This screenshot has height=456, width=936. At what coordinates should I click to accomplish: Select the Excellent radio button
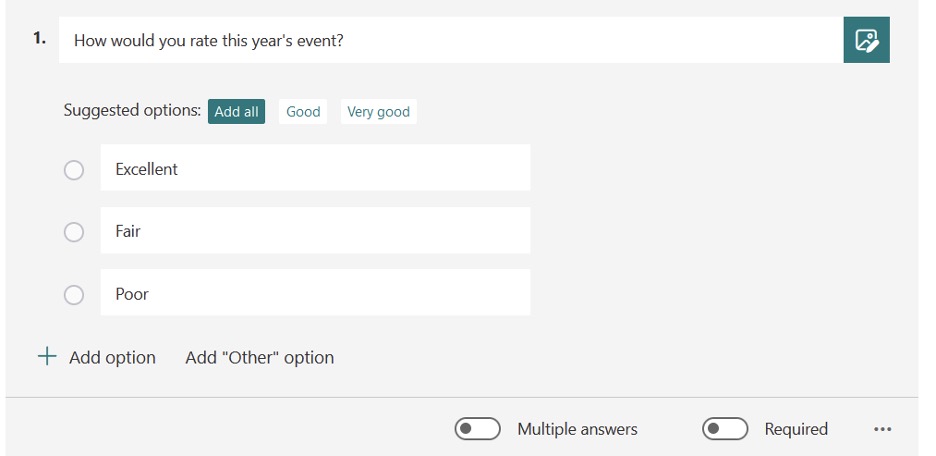pyautogui.click(x=74, y=170)
